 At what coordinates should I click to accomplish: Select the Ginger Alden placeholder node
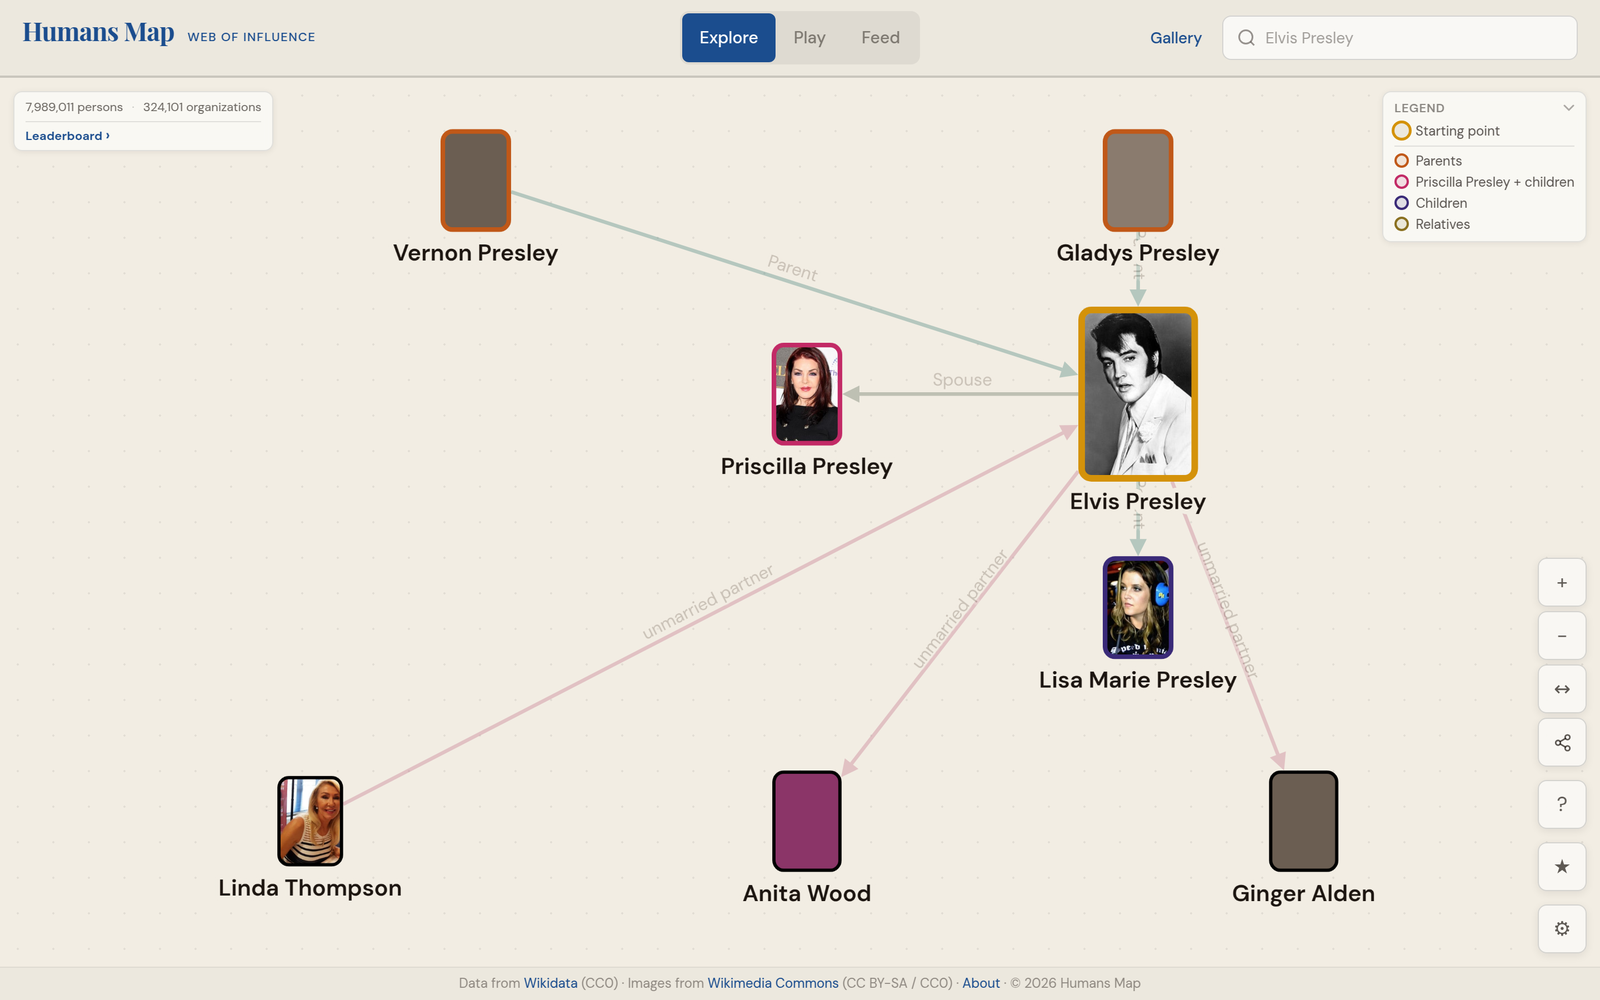(1304, 821)
